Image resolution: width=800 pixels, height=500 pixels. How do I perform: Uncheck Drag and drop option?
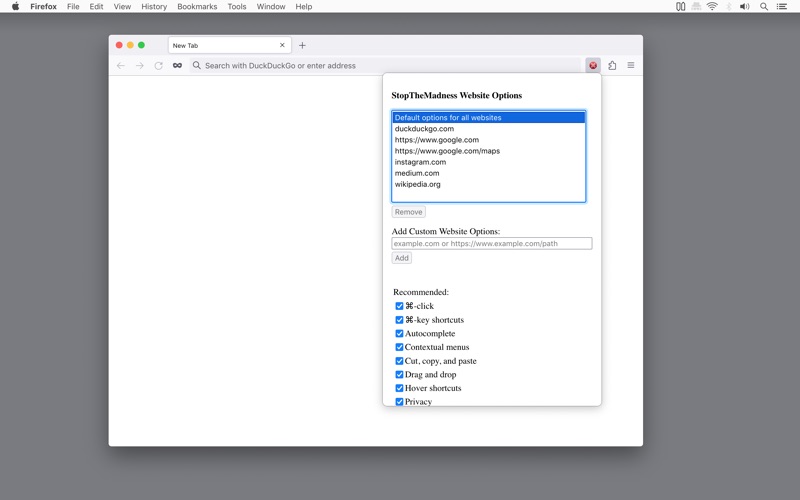point(399,374)
